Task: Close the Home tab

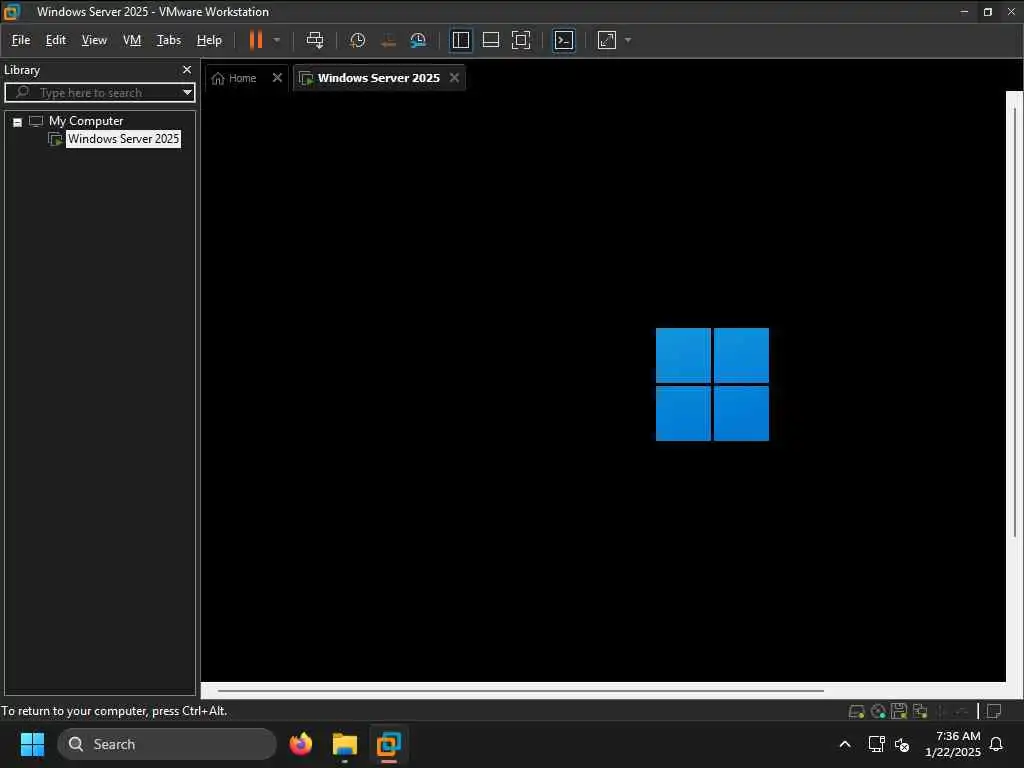Action: (x=277, y=78)
